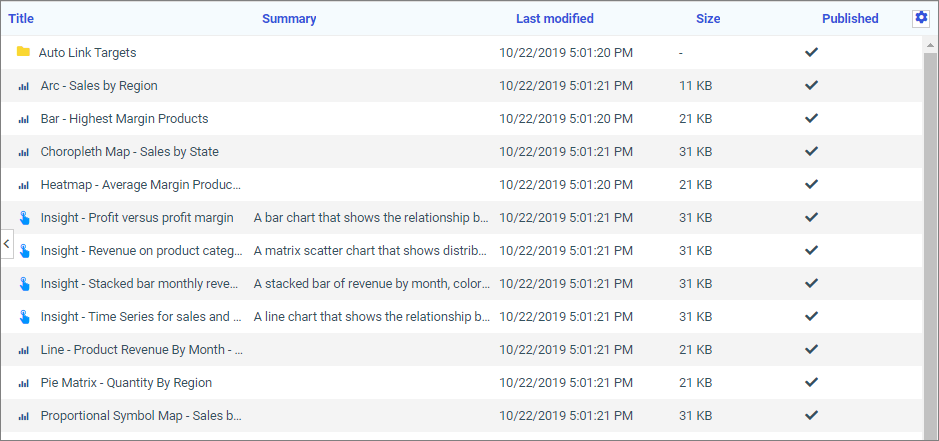Open Insight - Time Series for sales item
Screen dimensions: 939x441
click(141, 316)
